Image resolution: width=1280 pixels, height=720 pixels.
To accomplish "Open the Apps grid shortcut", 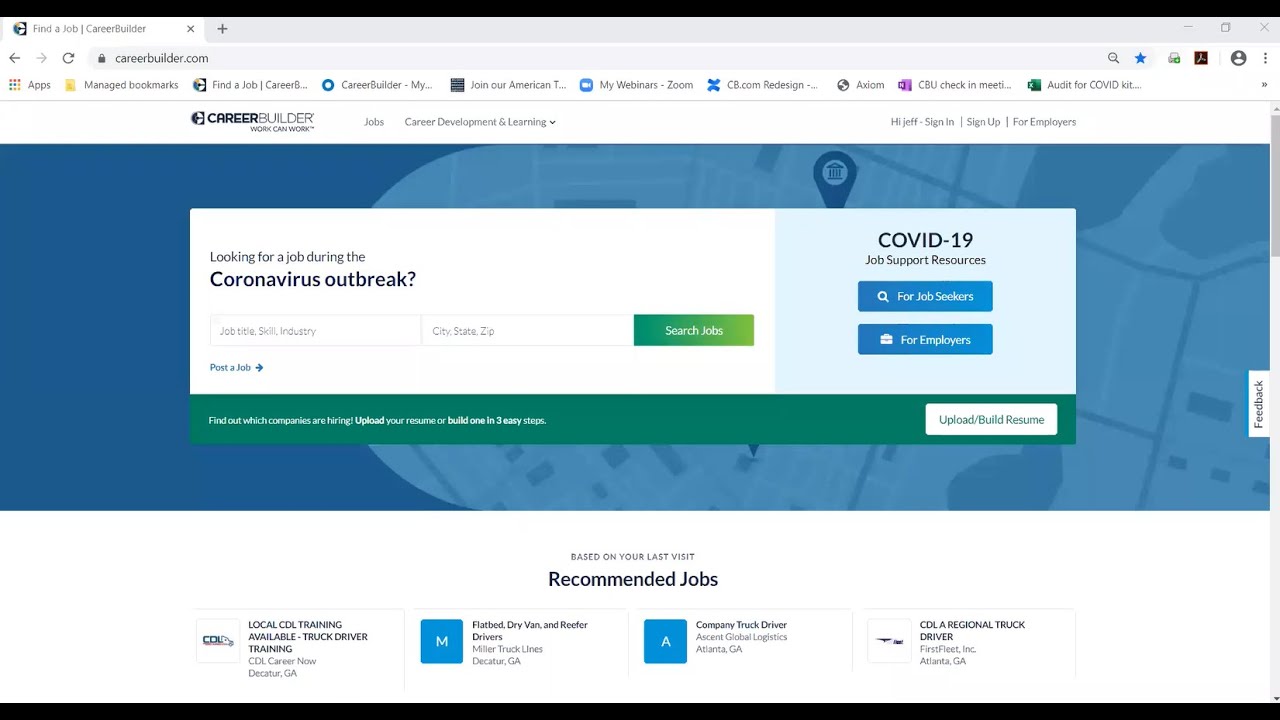I will click(29, 85).
